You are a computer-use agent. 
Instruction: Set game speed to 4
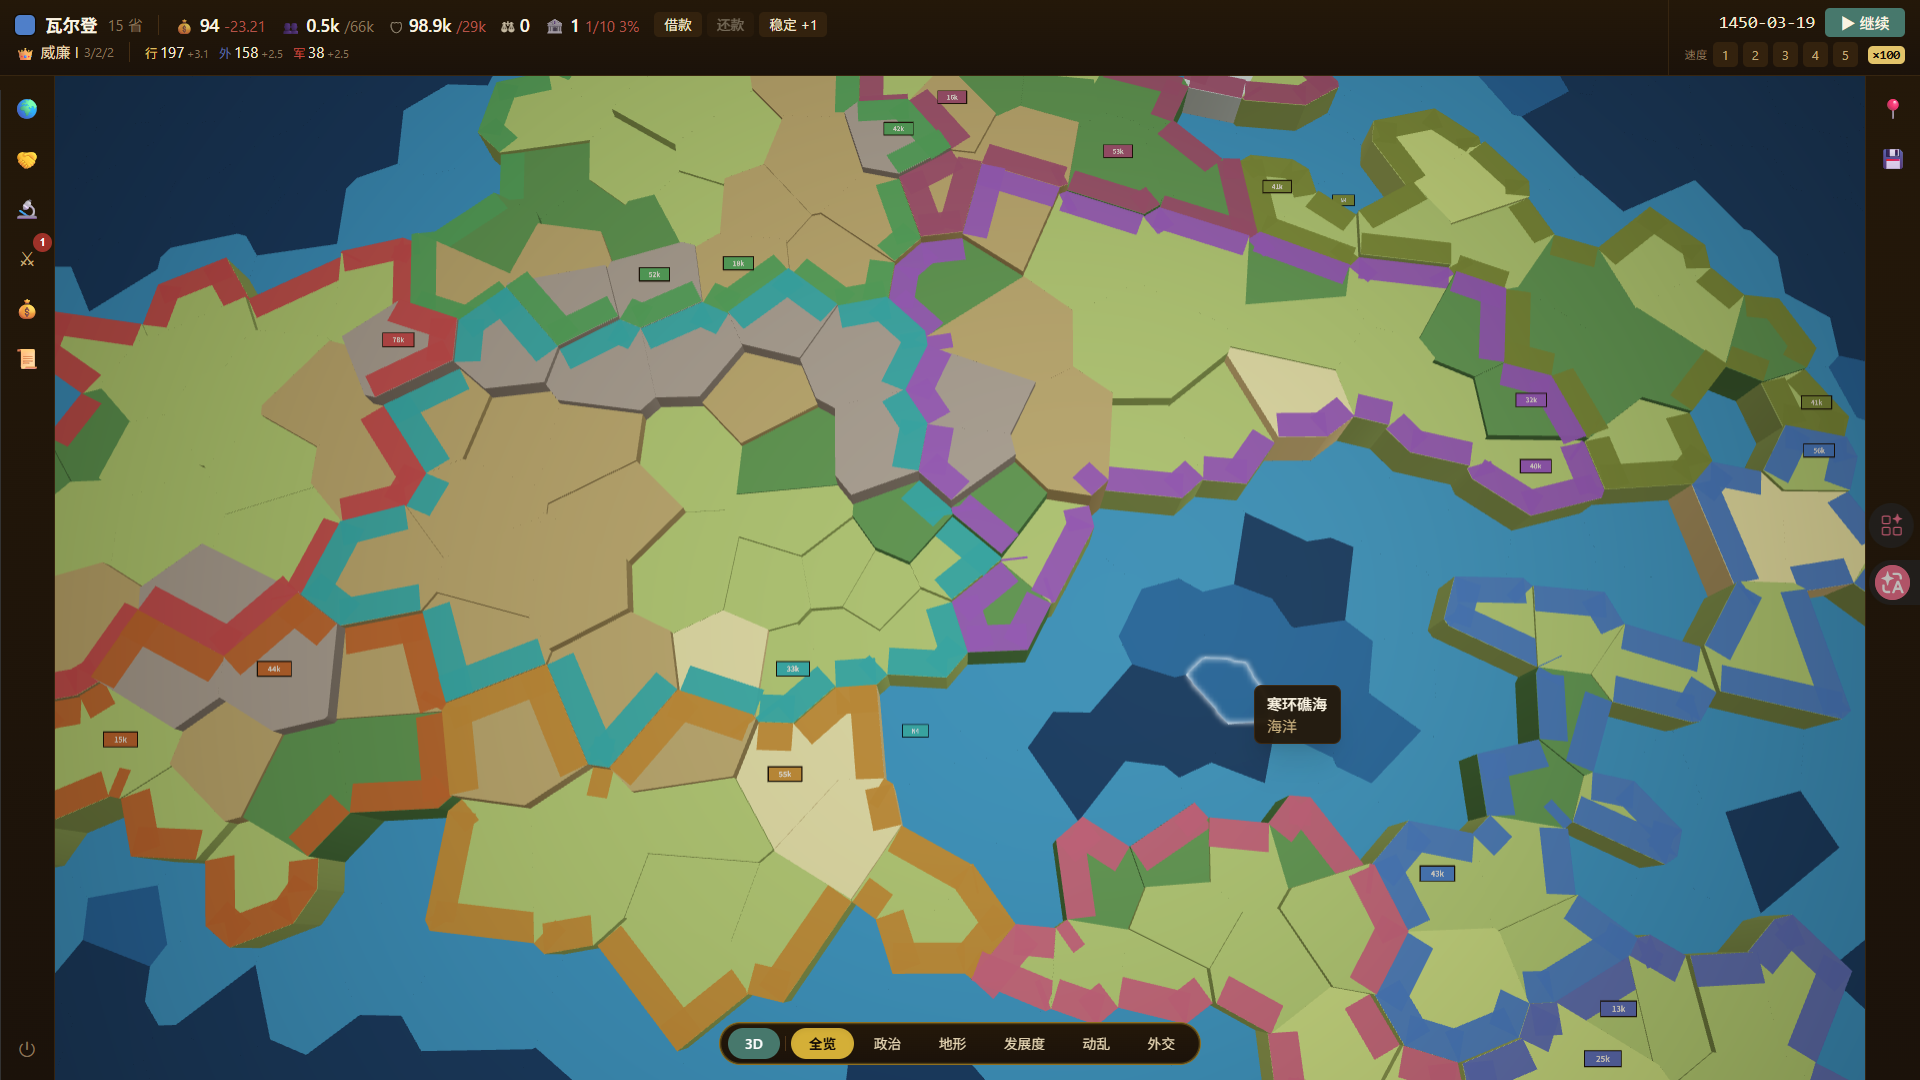1815,55
